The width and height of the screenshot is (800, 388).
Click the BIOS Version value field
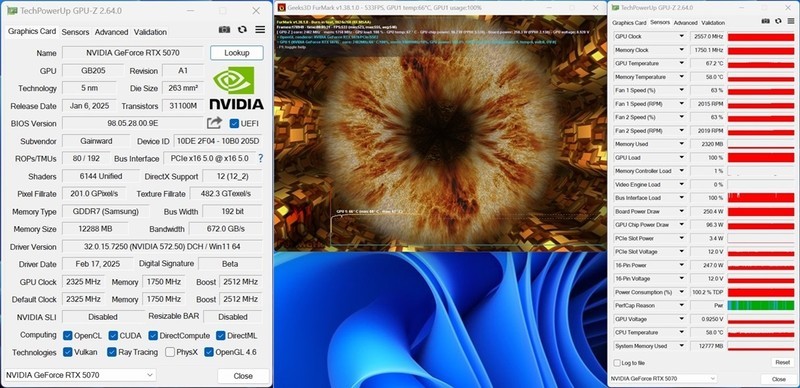[x=133, y=123]
